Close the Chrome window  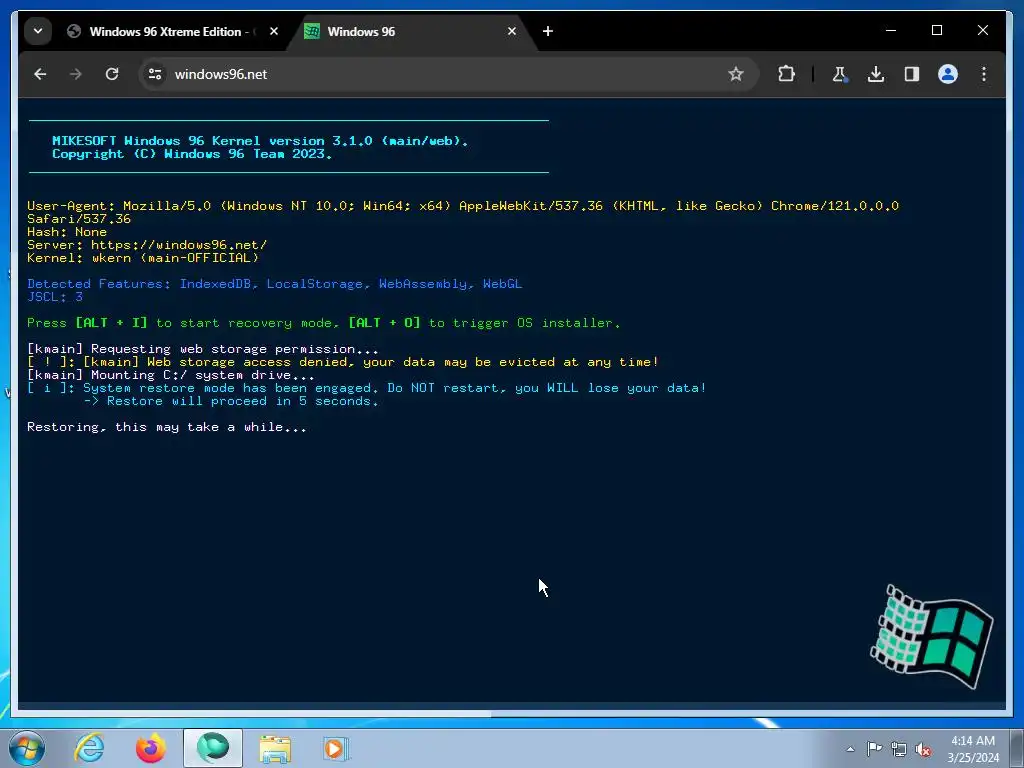pyautogui.click(x=982, y=31)
